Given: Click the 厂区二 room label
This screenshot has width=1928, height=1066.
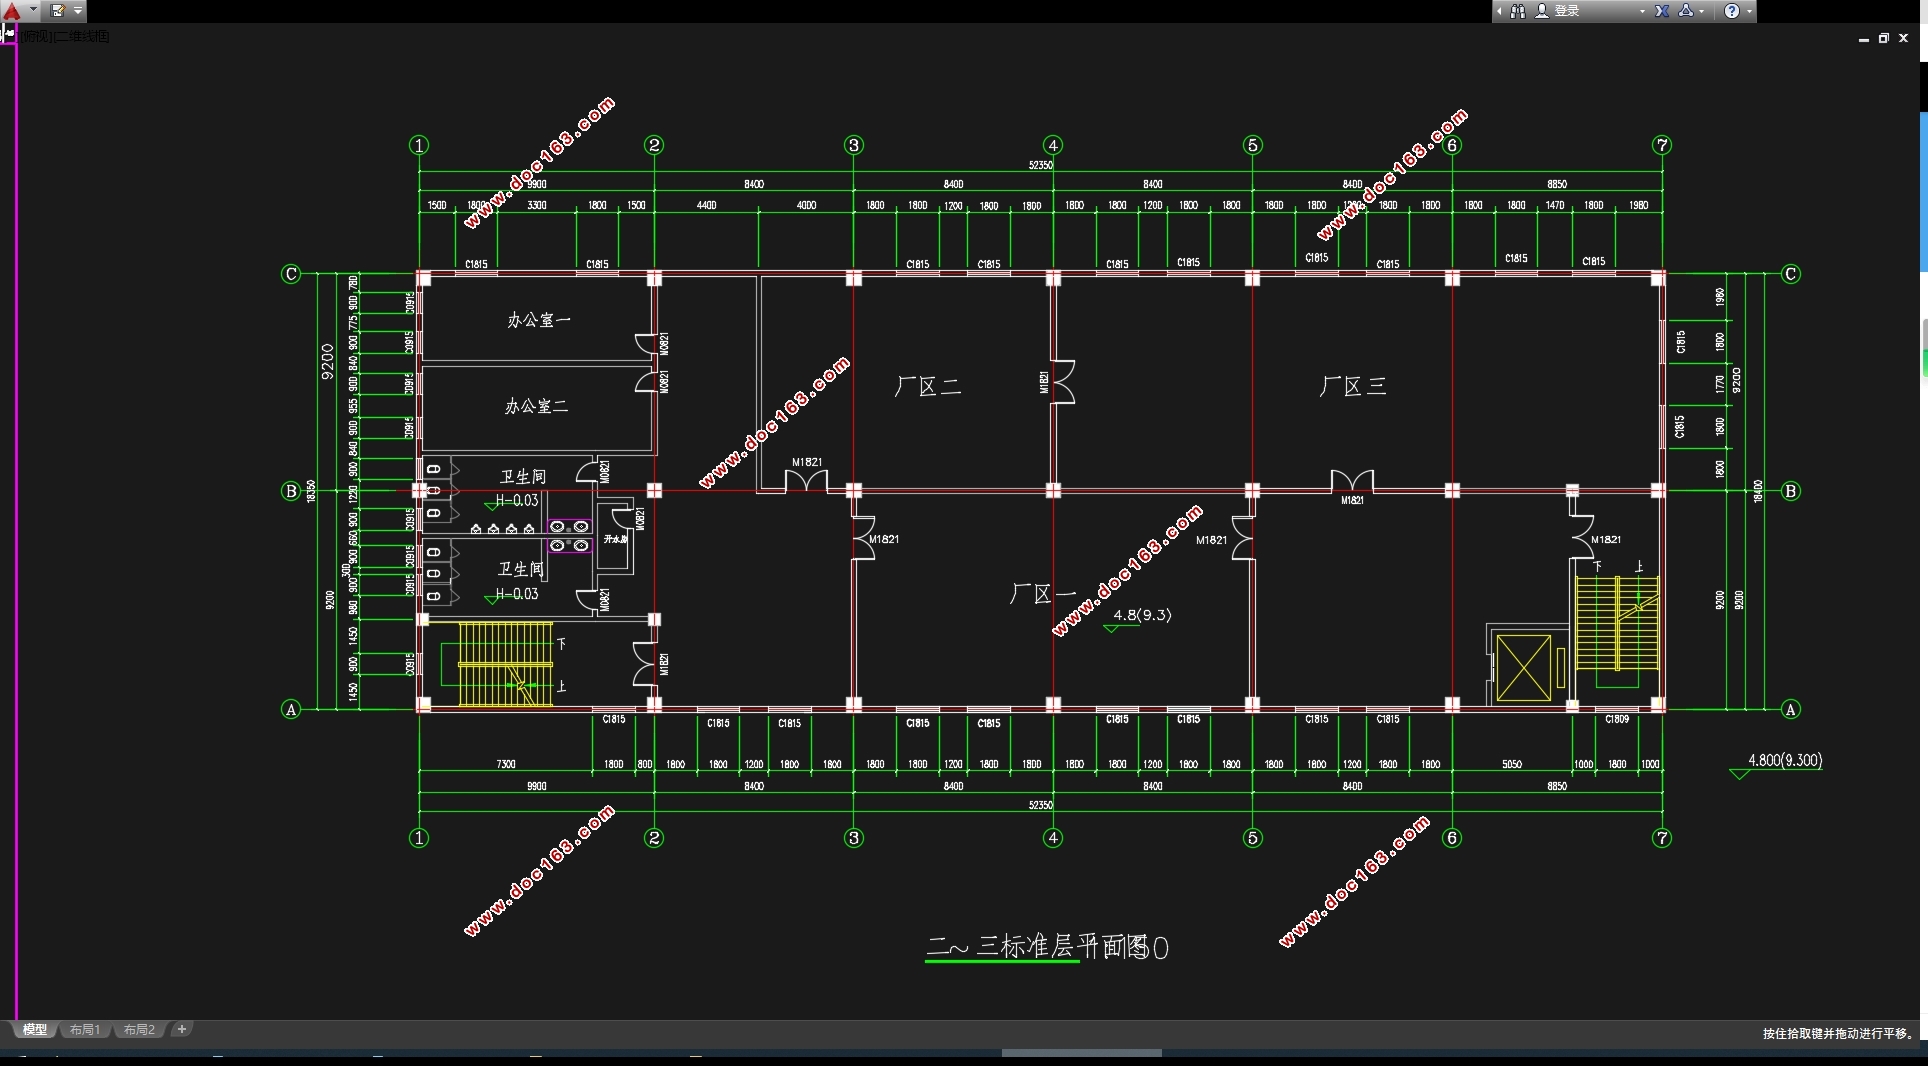Looking at the screenshot, I should pyautogui.click(x=928, y=386).
